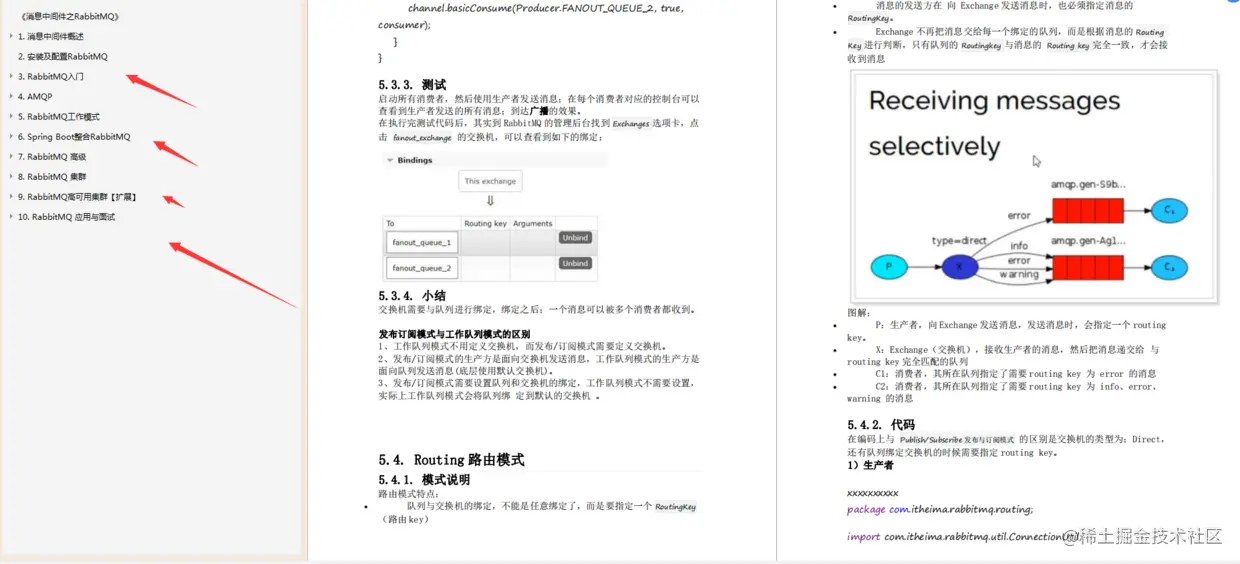The height and width of the screenshot is (564, 1240).
Task: Expand the '7. RabbitMQ 高级' bookmark arrow
Action: (x=11, y=157)
